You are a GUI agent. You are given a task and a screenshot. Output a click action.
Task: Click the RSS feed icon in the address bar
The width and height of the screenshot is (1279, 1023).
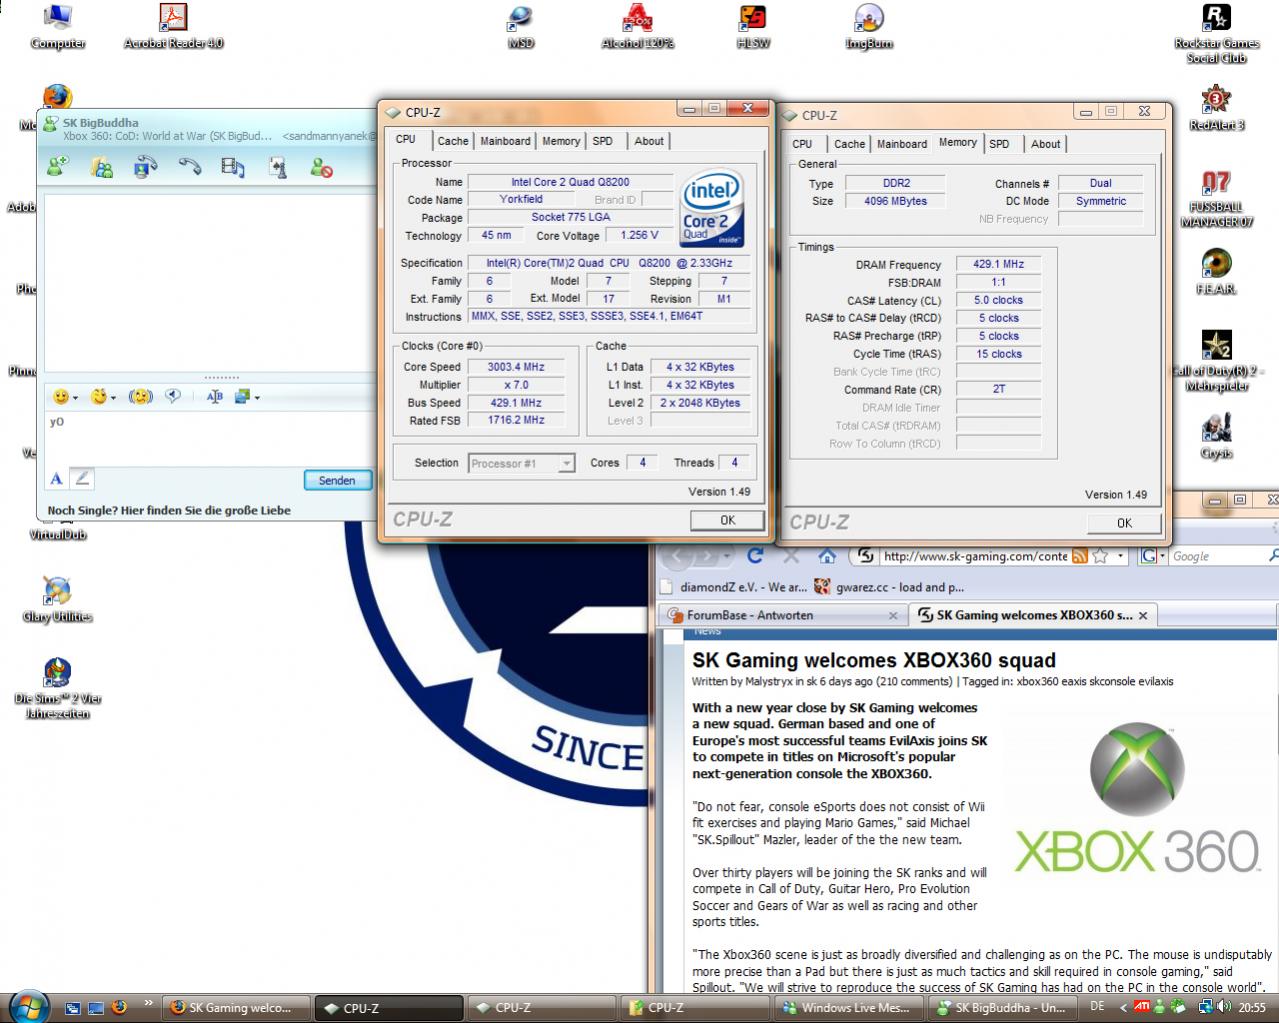pos(1079,556)
